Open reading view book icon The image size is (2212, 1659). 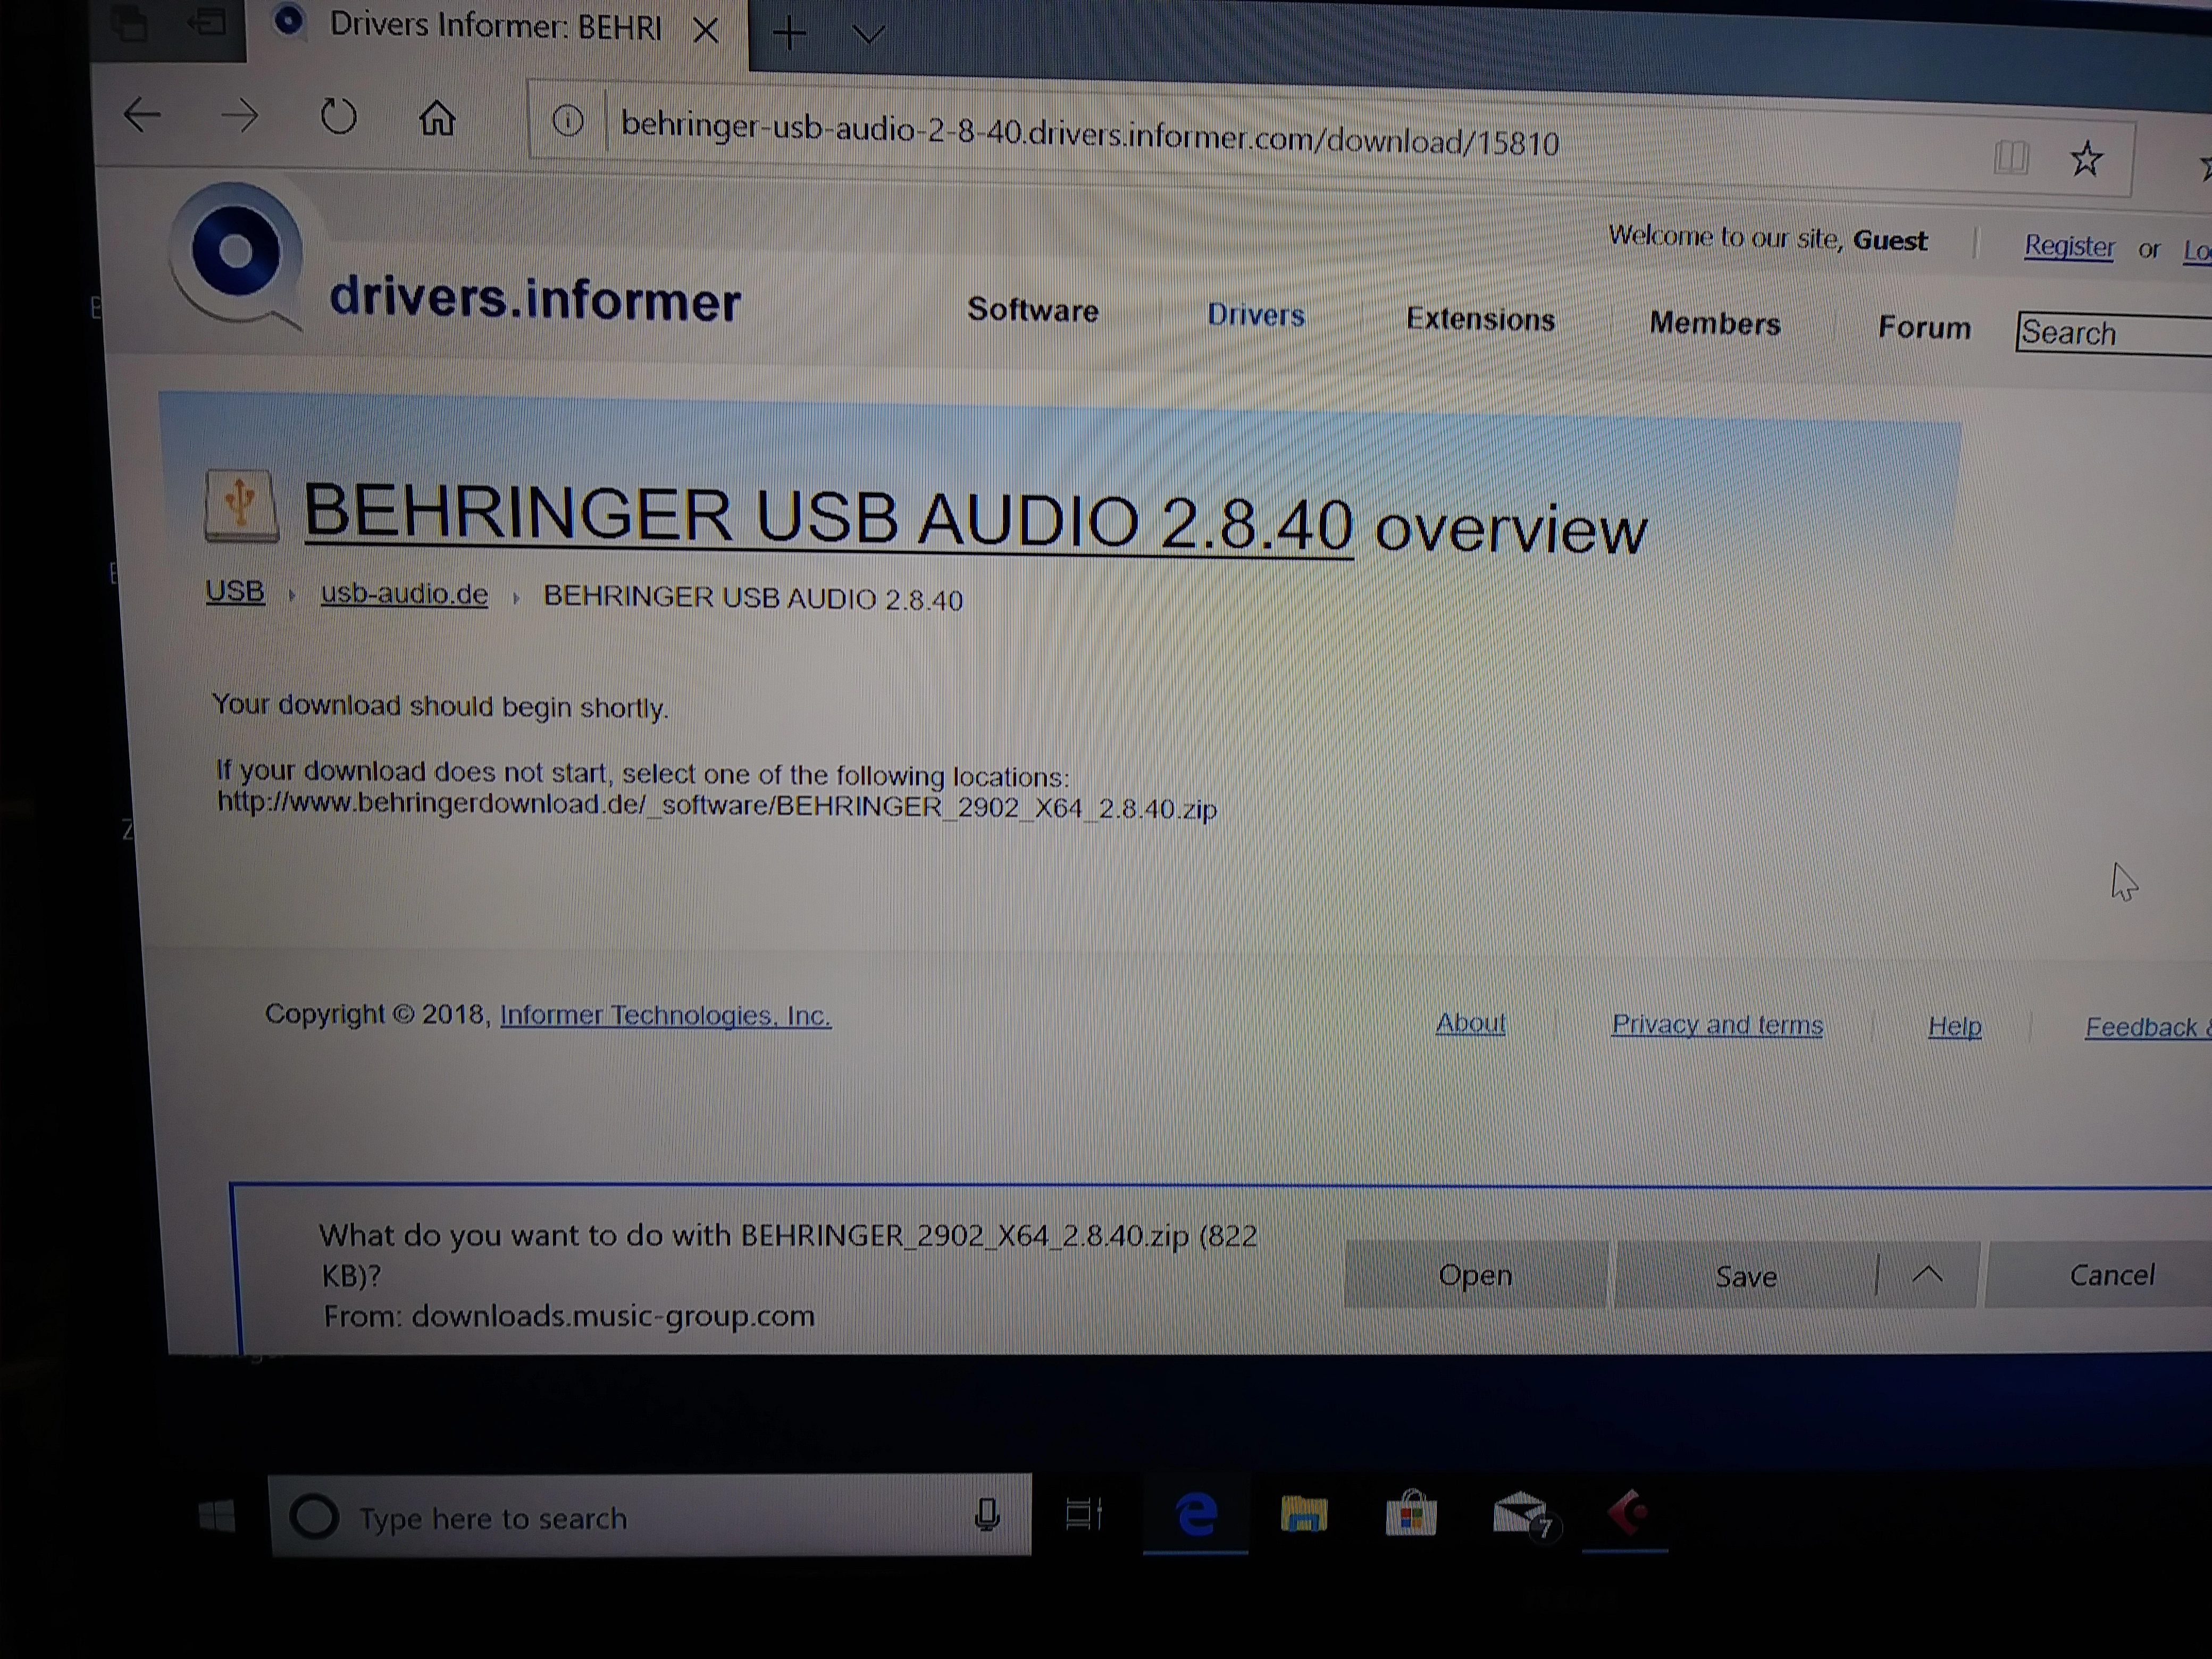point(2010,157)
